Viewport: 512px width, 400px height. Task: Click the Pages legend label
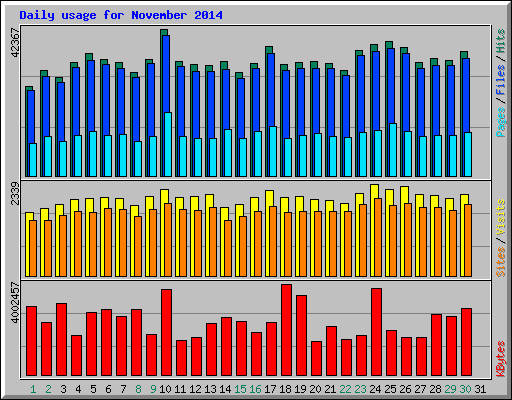point(501,122)
